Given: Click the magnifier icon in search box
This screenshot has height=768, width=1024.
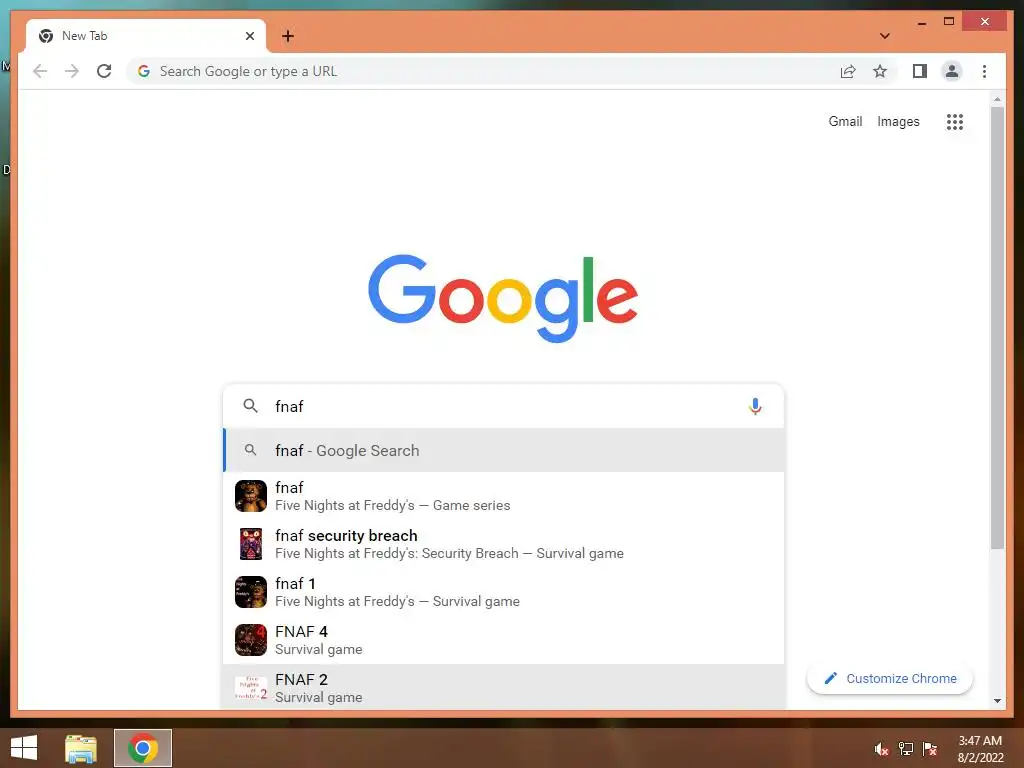Looking at the screenshot, I should (250, 406).
